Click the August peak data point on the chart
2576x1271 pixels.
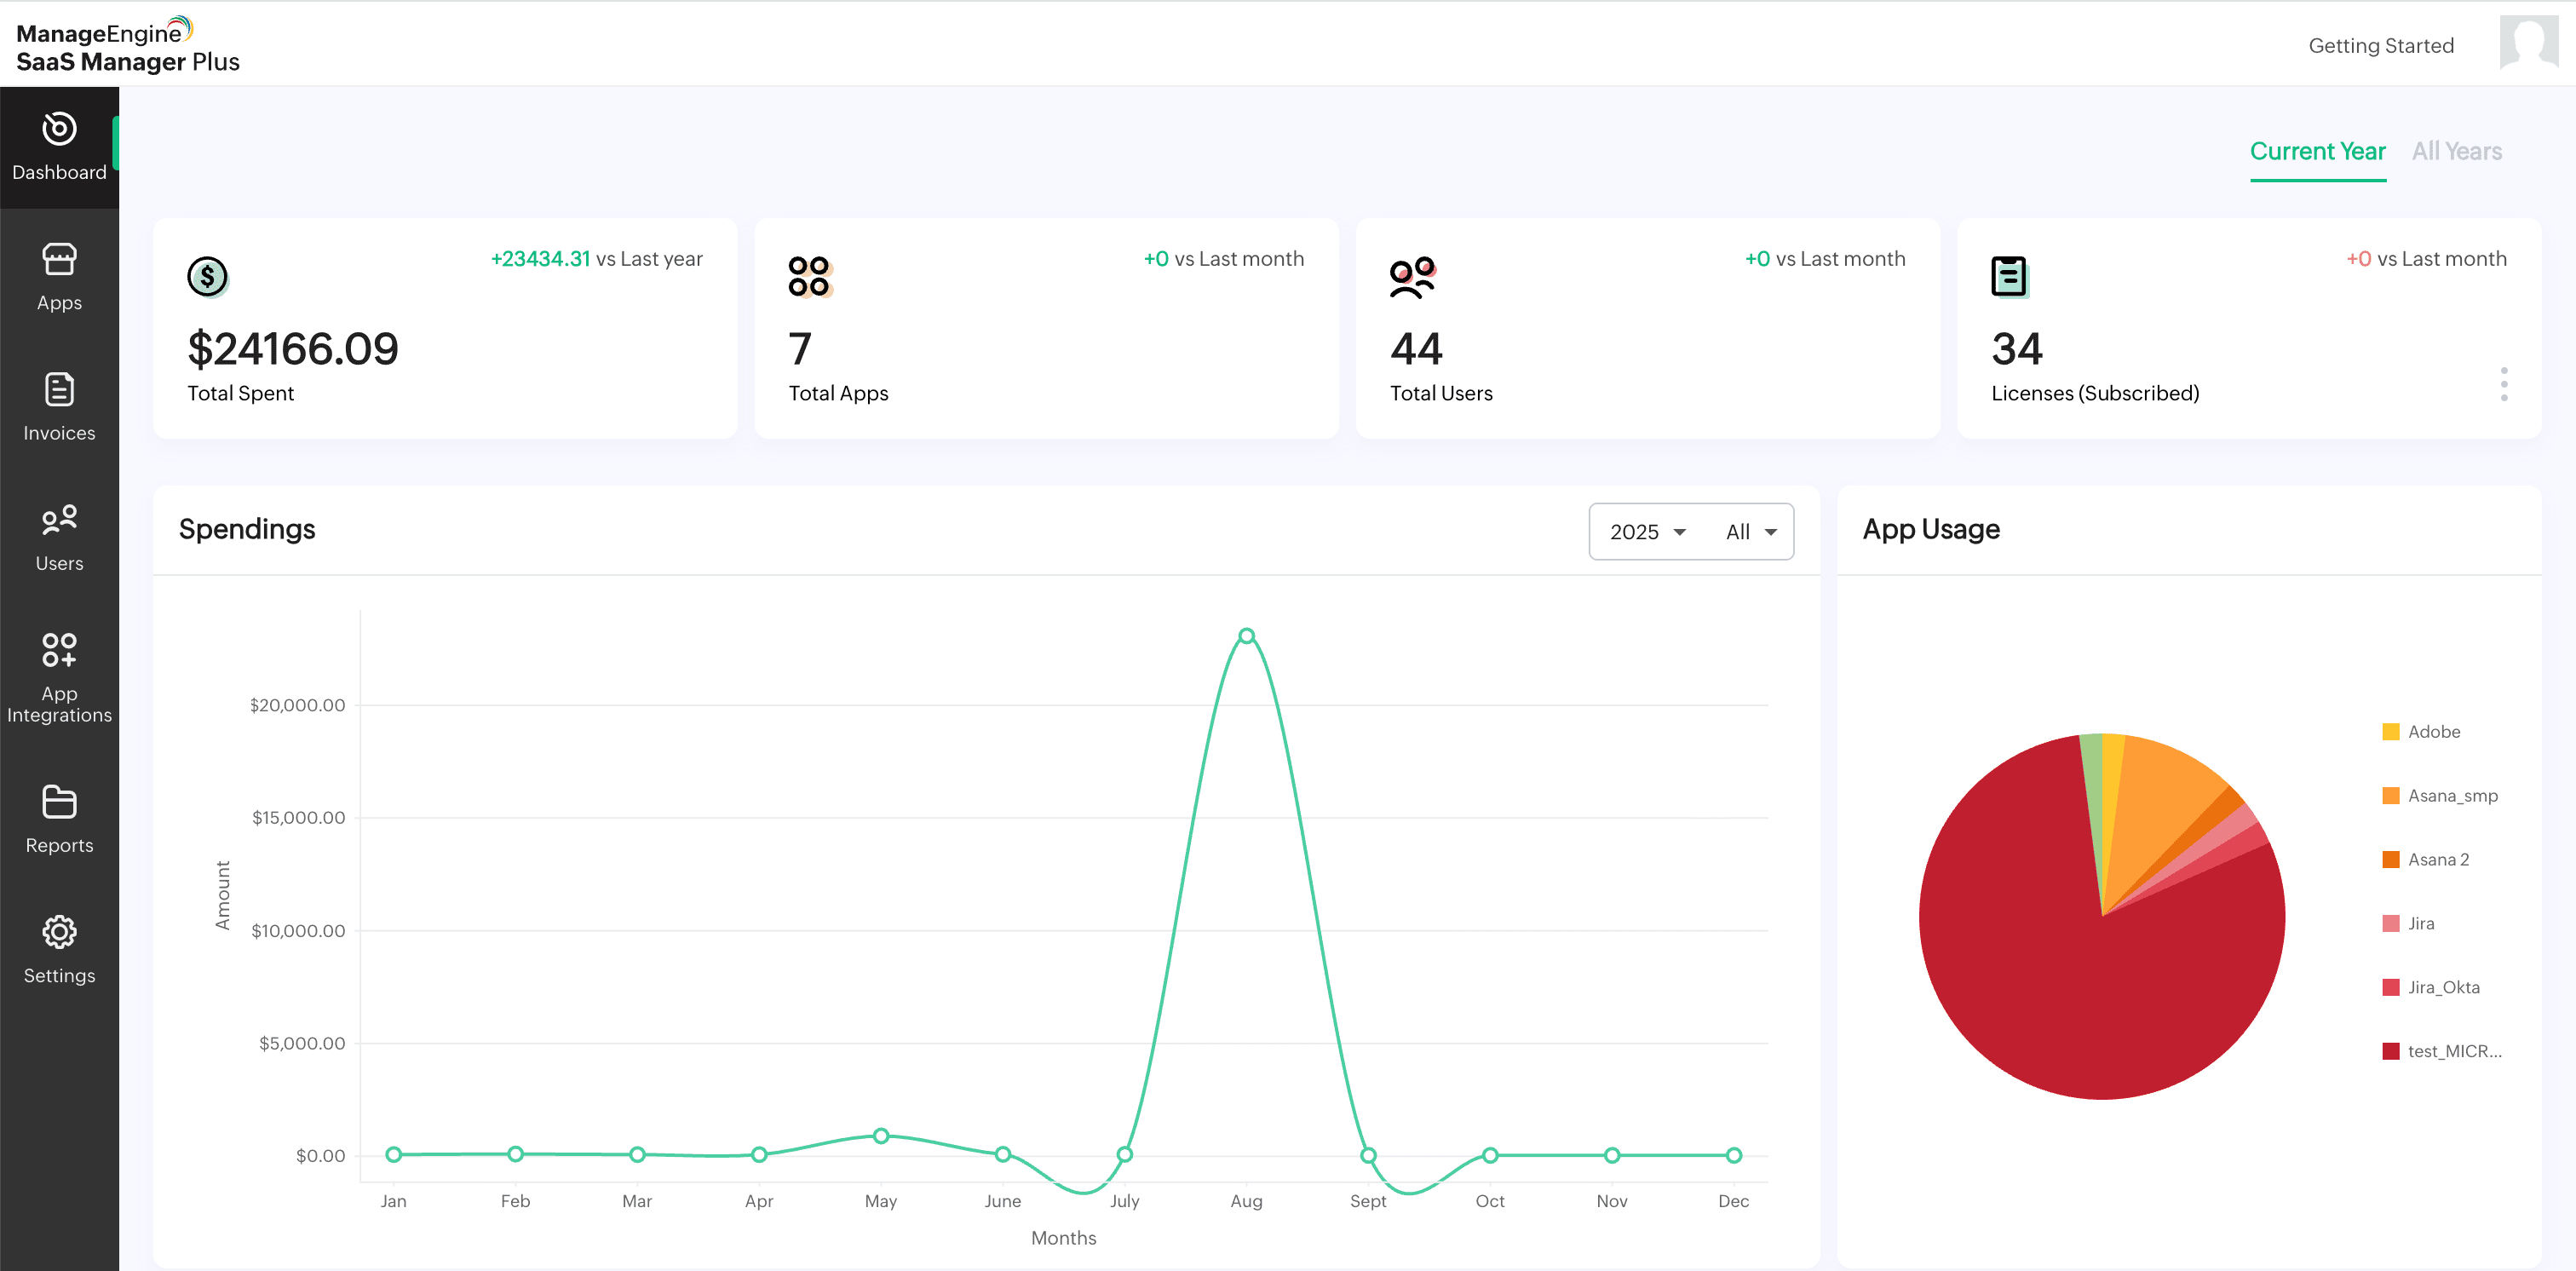coord(1246,634)
